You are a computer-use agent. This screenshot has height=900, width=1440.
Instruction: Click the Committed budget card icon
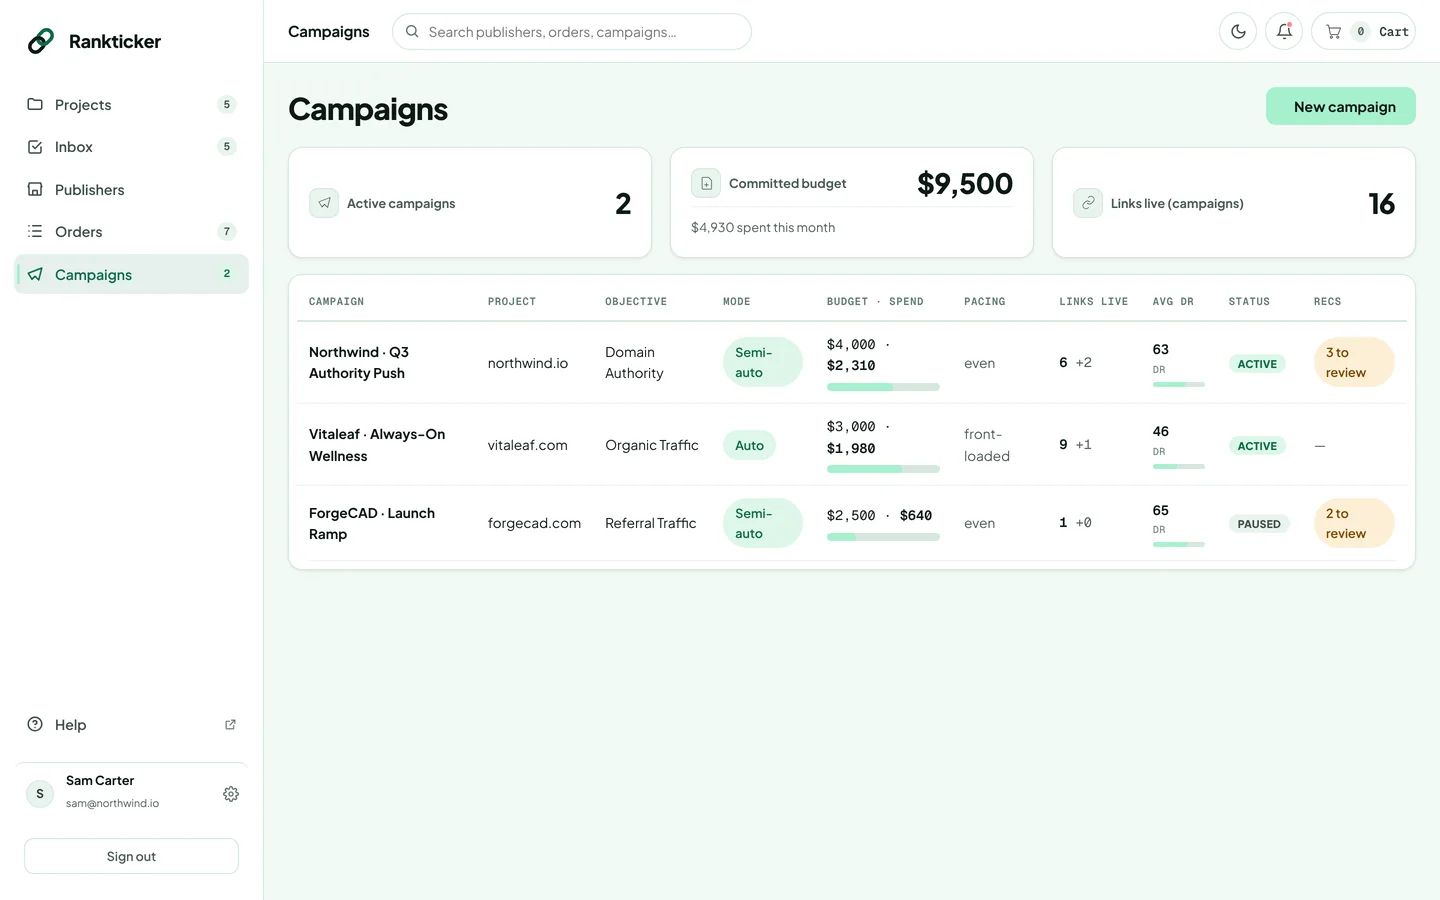(706, 183)
